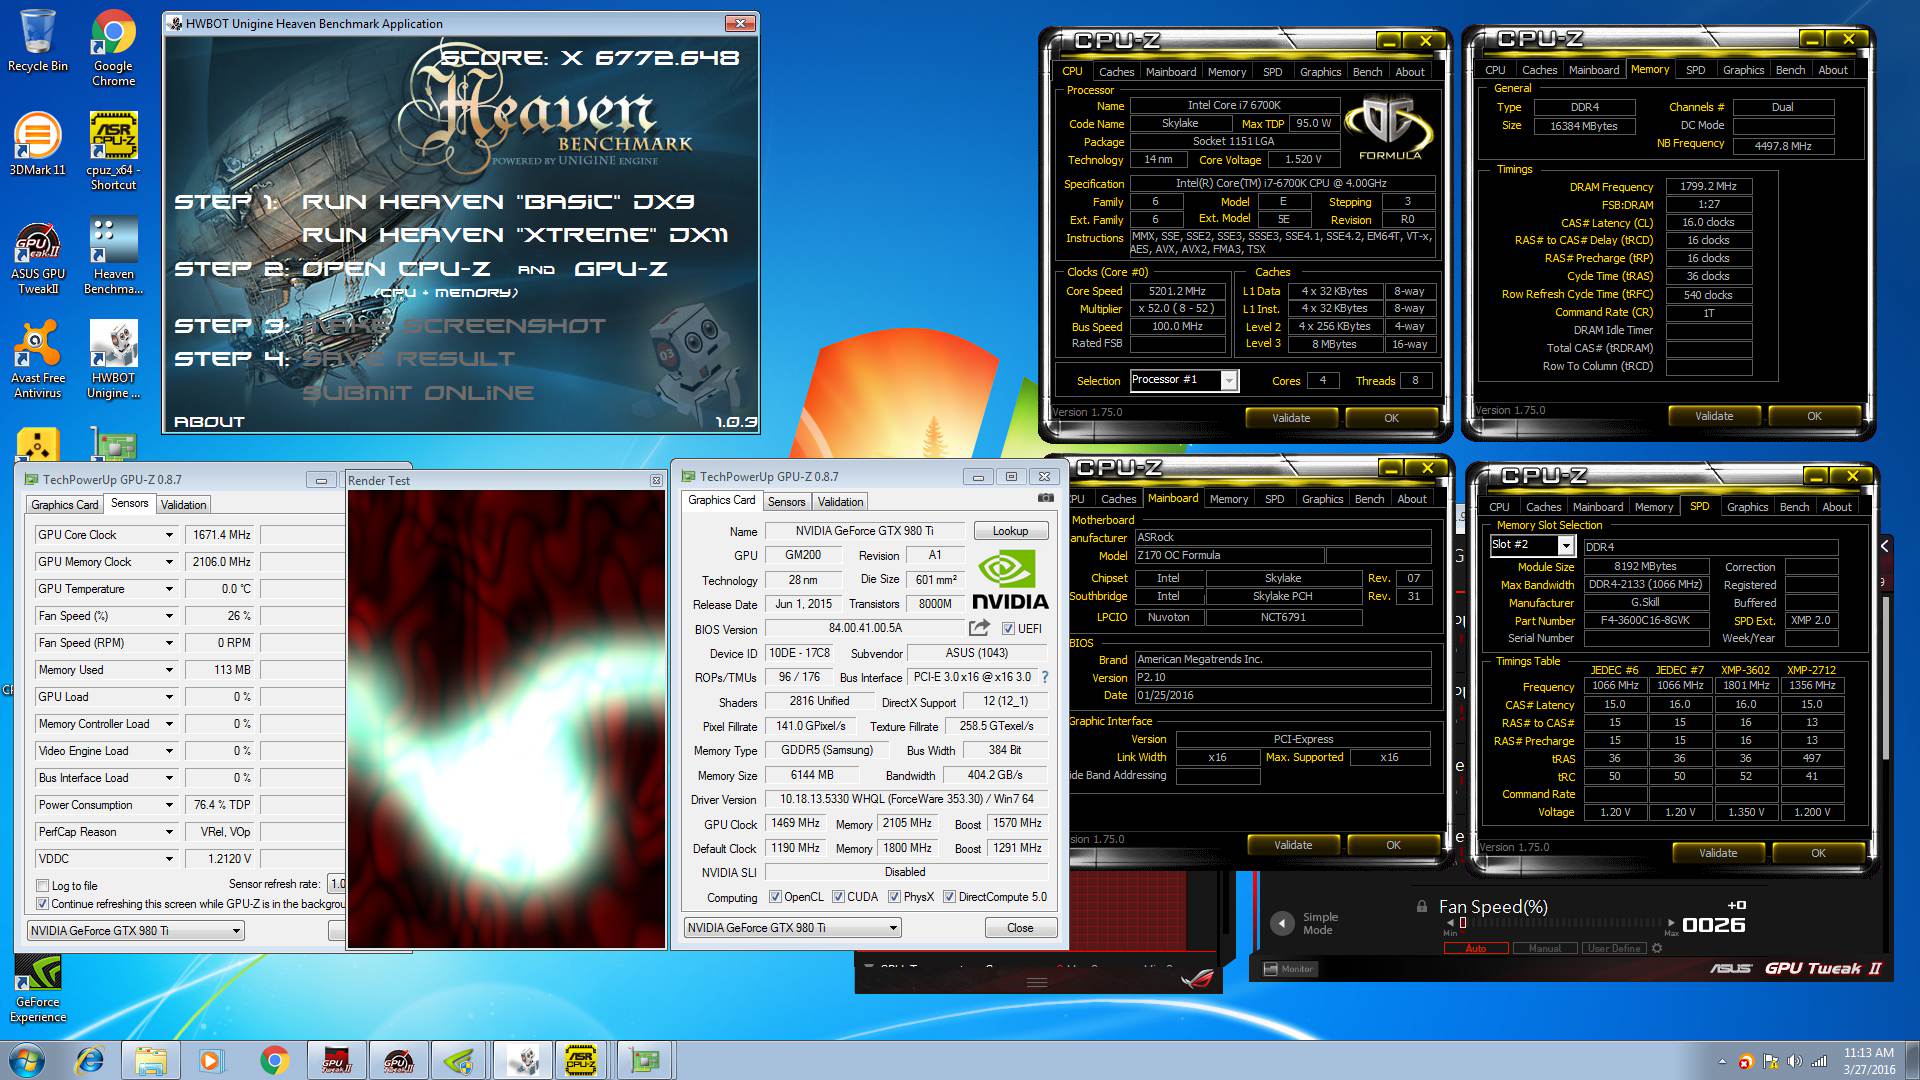Click Validate in the CPU-Z CPU window
Viewport: 1920px width, 1080px height.
[1291, 418]
